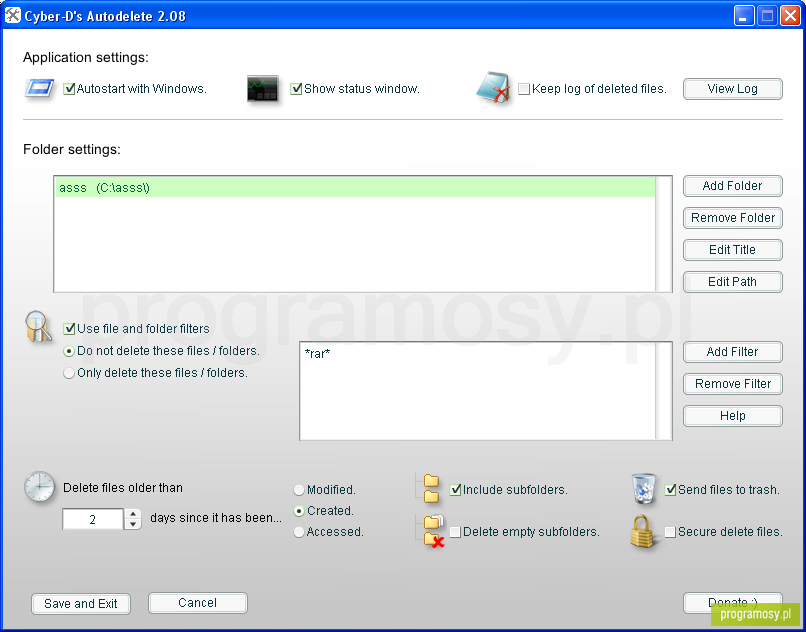Click the gold padlock icon
This screenshot has width=806, height=632.
[x=644, y=531]
